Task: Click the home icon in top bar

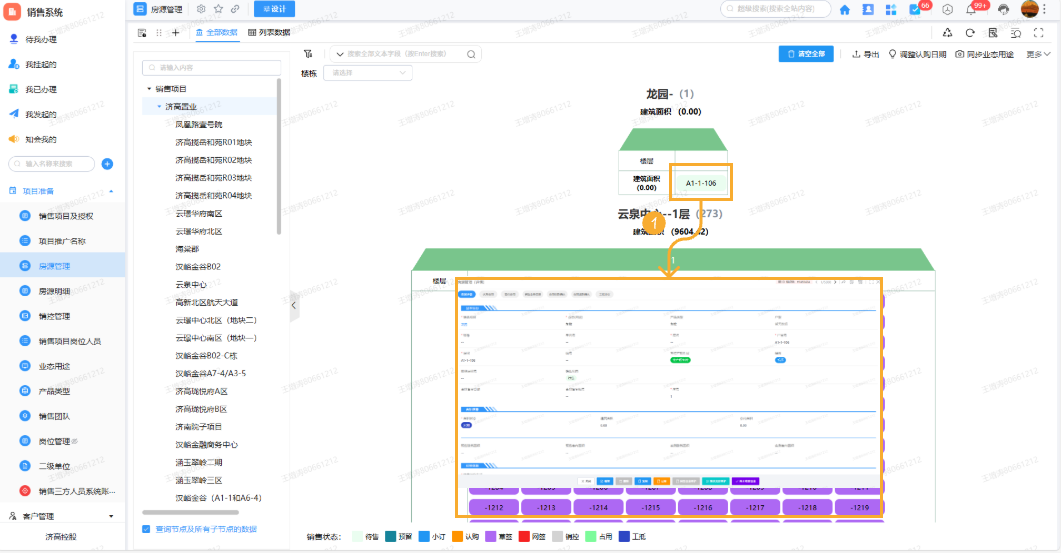Action: pos(844,9)
